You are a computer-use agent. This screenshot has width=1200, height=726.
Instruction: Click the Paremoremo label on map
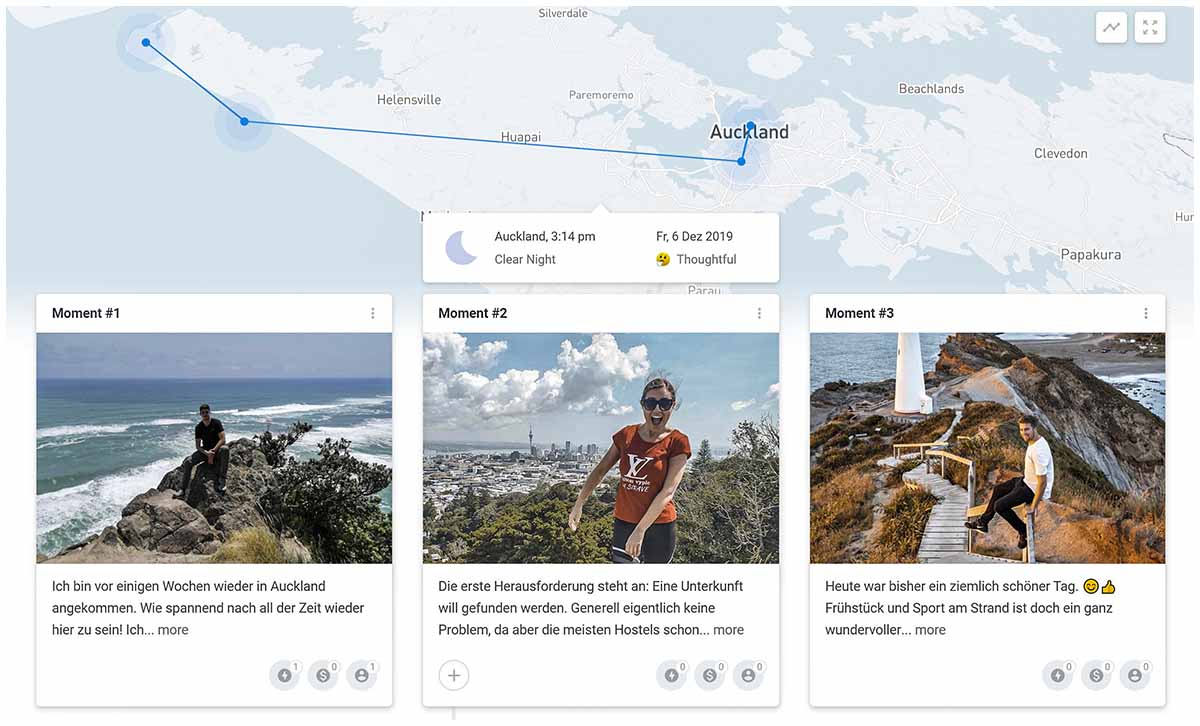pos(601,95)
